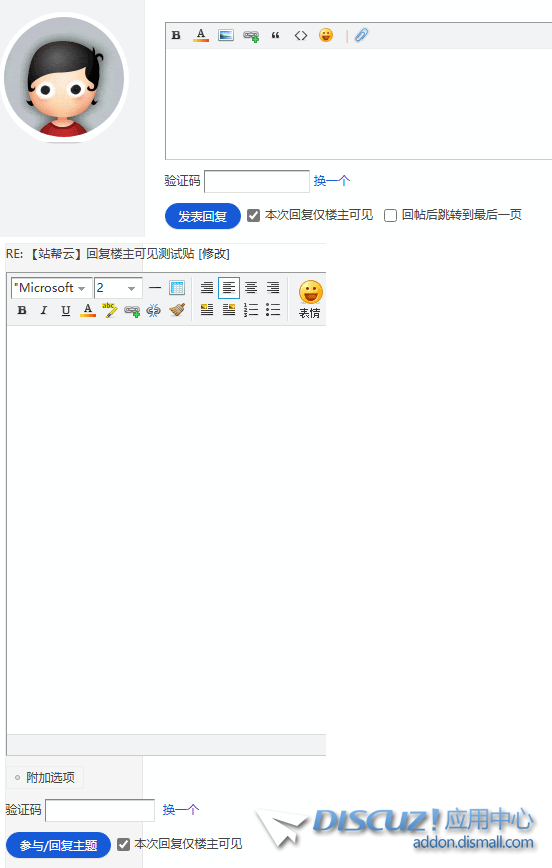Remove link with the unlink icon
552x868 pixels.
coord(153,311)
